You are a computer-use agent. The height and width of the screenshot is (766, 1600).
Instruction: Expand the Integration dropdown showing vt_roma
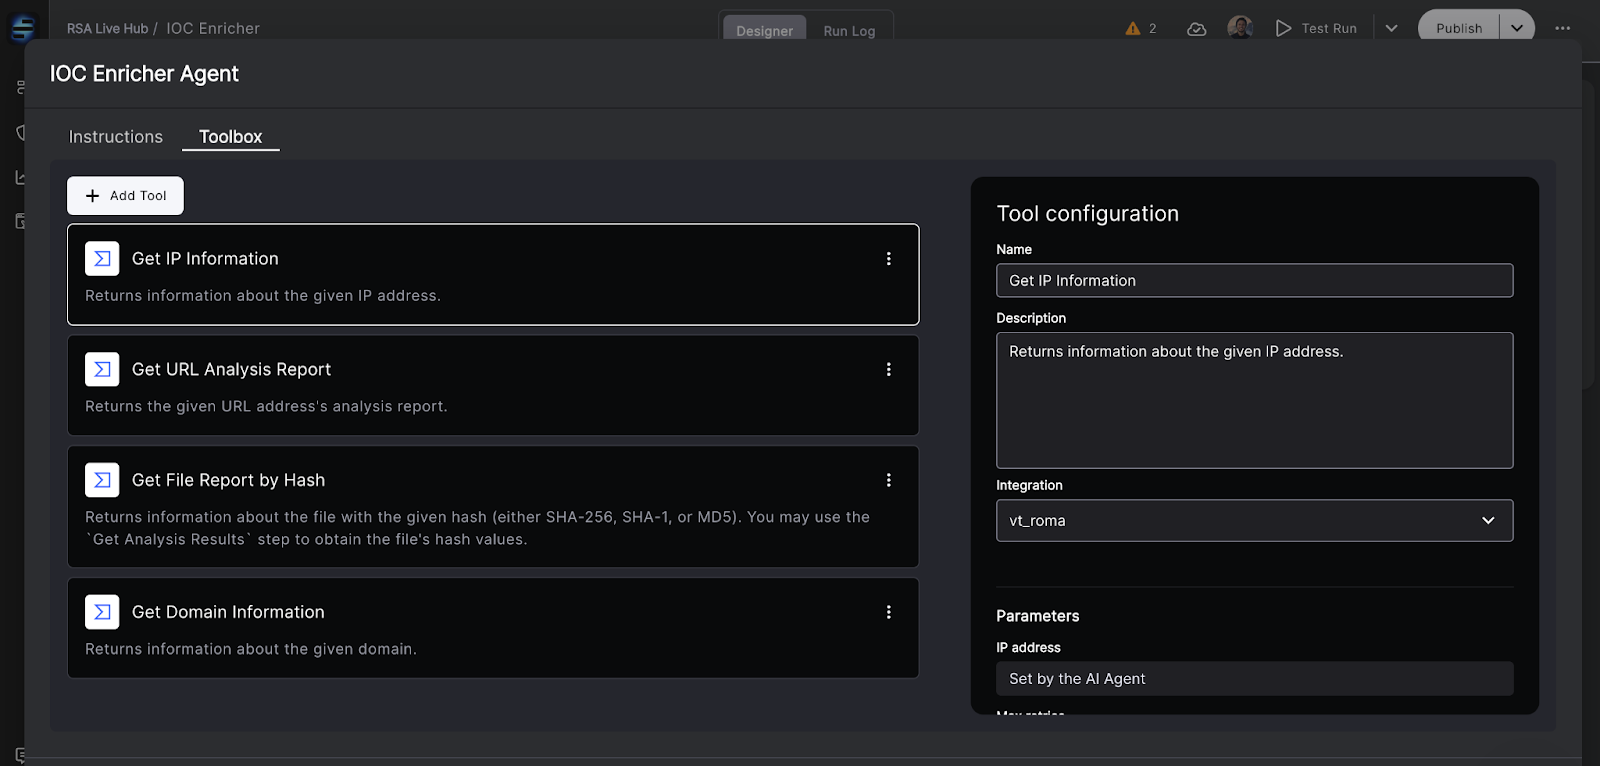(x=1254, y=521)
